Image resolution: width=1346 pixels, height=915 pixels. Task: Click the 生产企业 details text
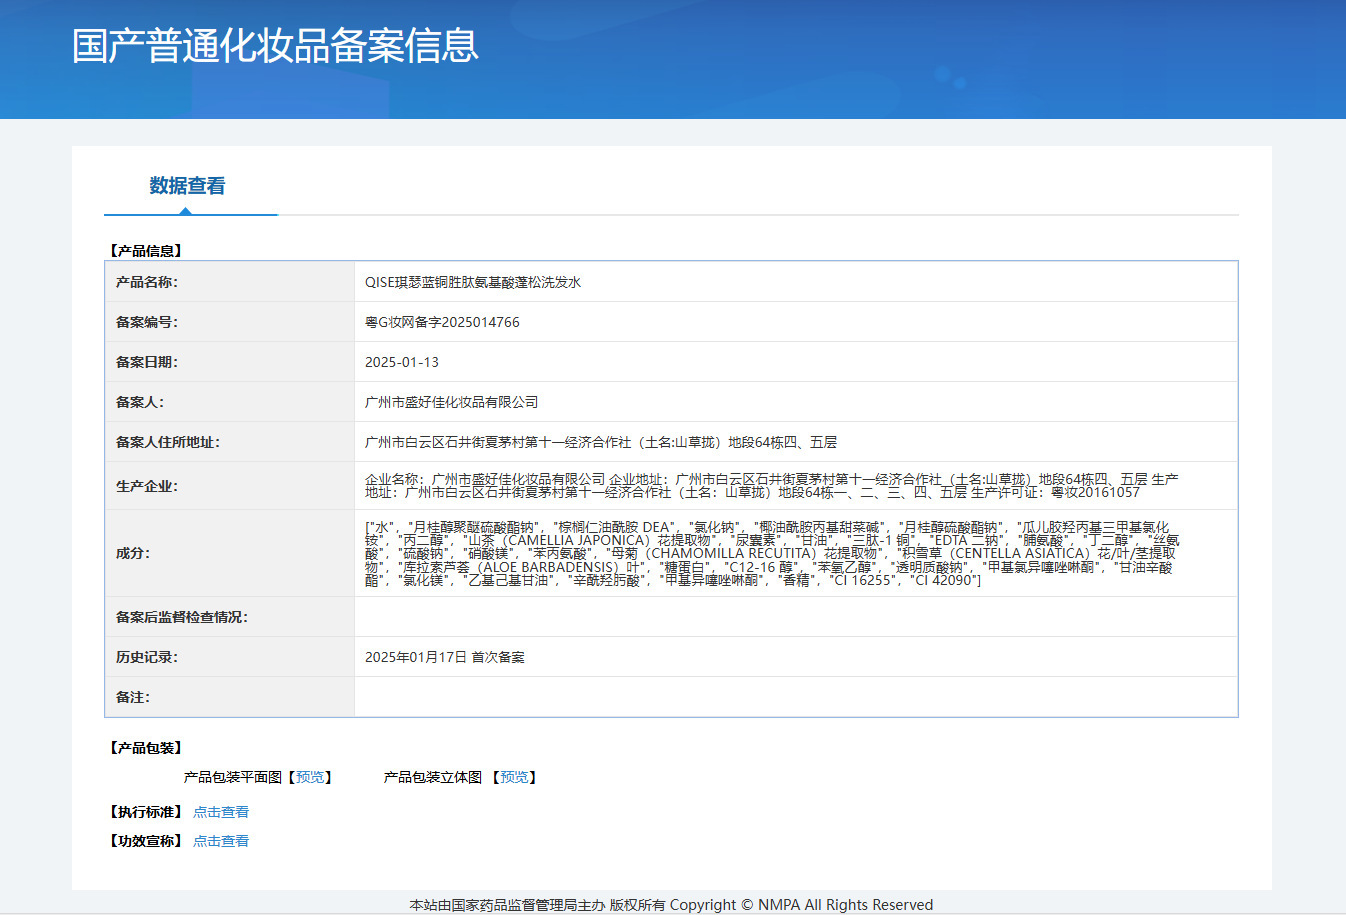[771, 486]
